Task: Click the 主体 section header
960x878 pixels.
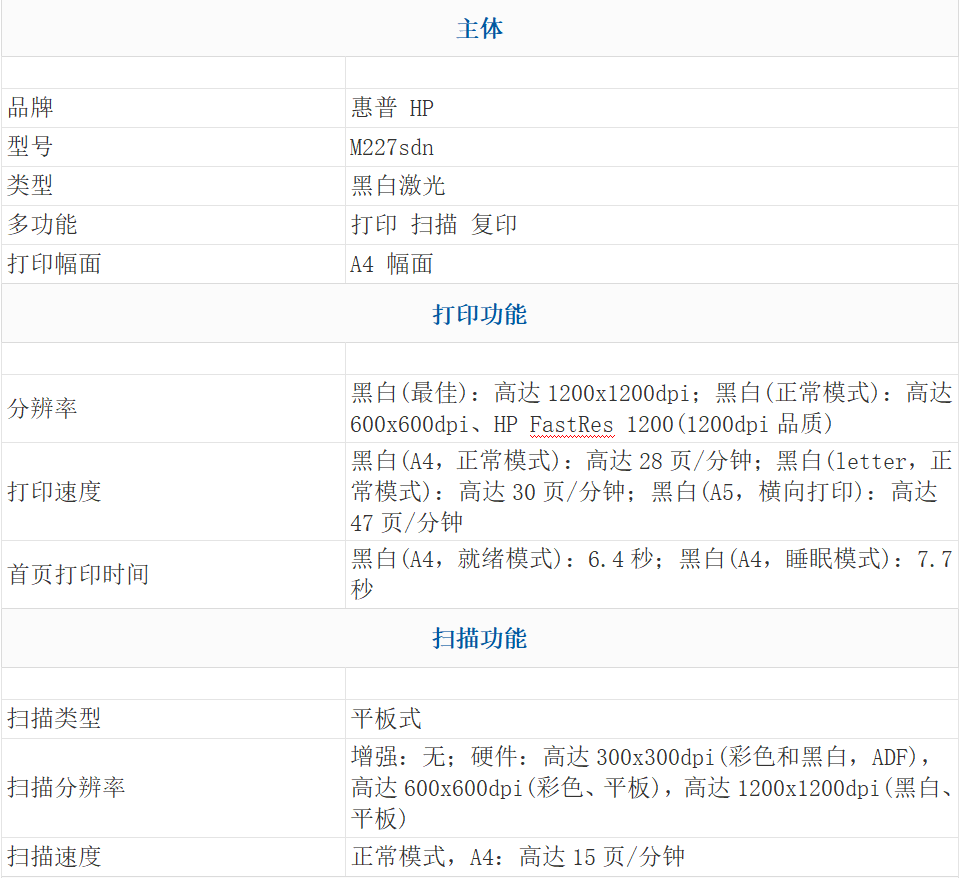Action: pos(479,29)
